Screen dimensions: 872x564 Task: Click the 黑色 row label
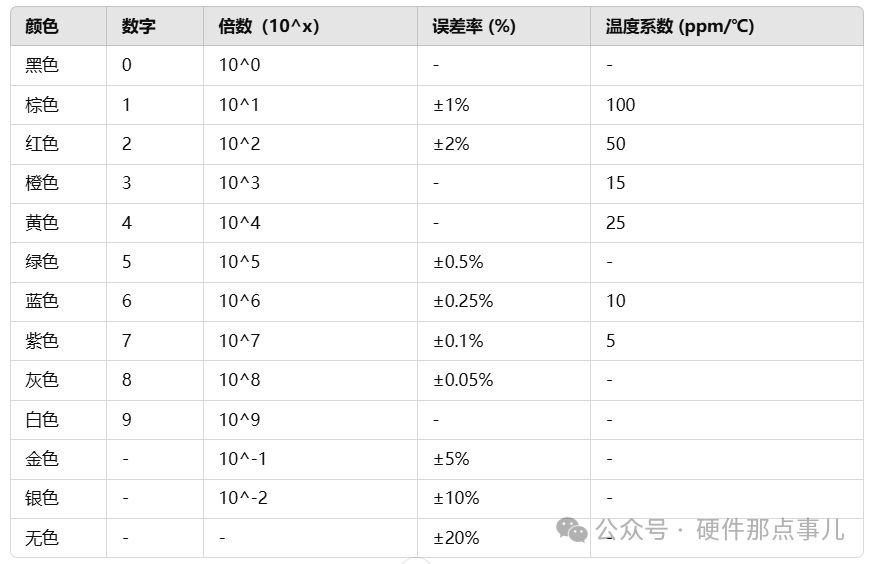[x=42, y=65]
